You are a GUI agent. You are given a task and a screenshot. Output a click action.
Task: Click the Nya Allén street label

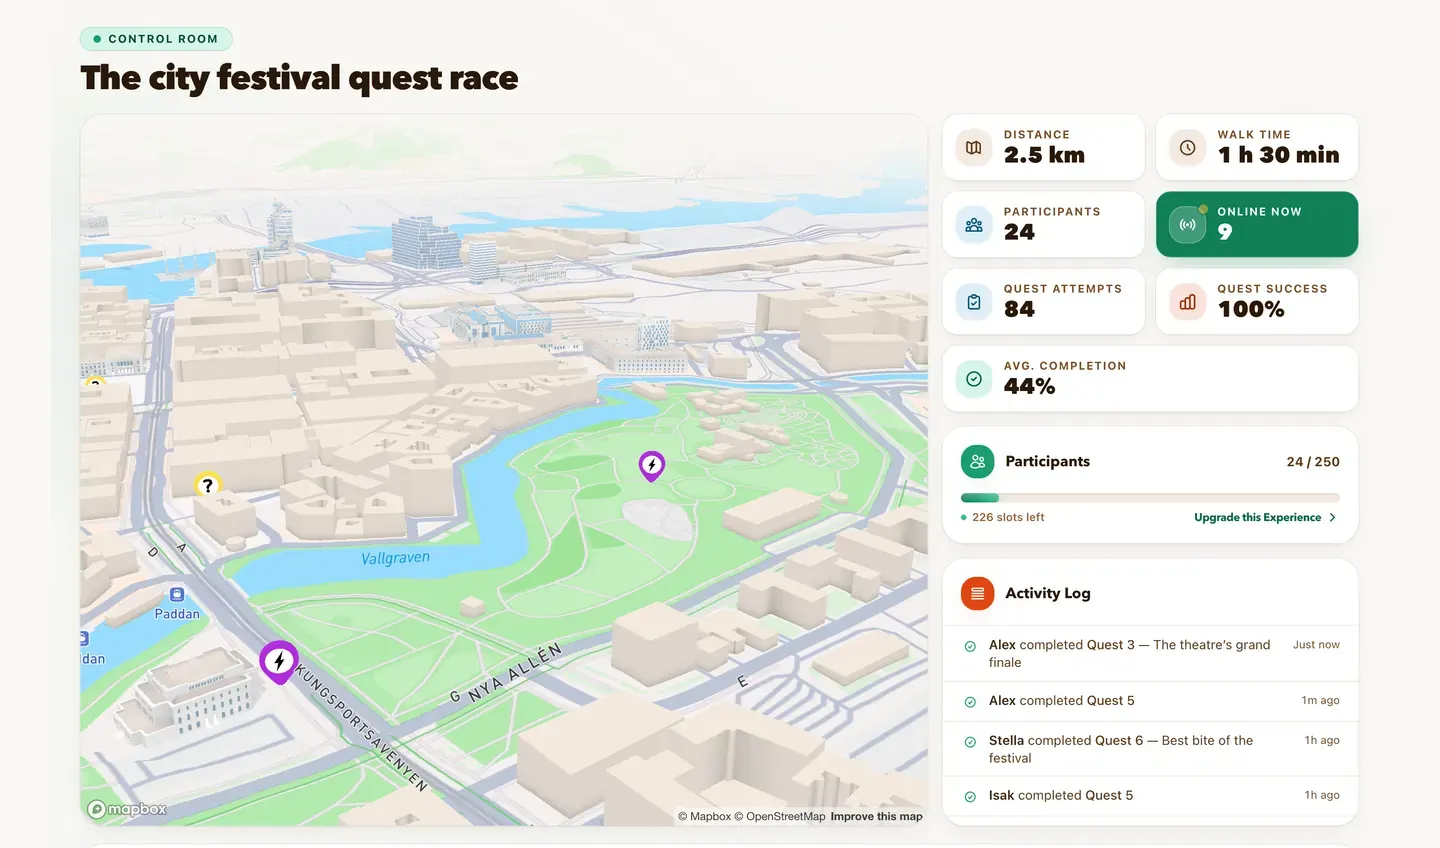tap(515, 672)
